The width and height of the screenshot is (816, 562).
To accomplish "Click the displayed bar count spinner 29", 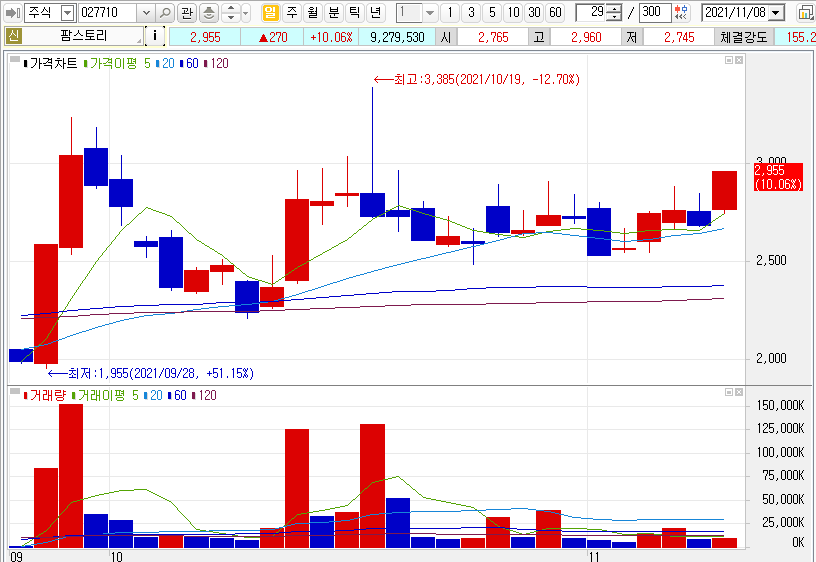I will 598,12.
